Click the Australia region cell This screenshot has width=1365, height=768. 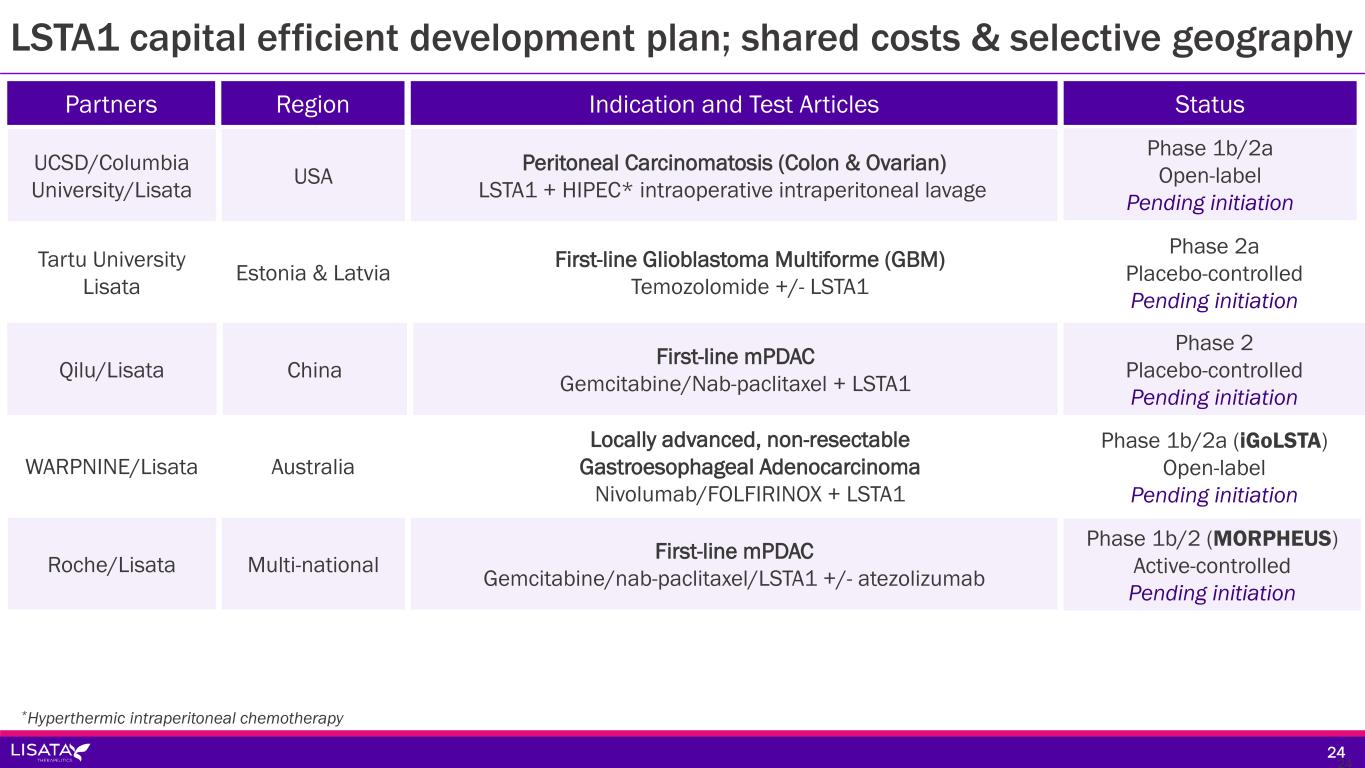pyautogui.click(x=313, y=467)
